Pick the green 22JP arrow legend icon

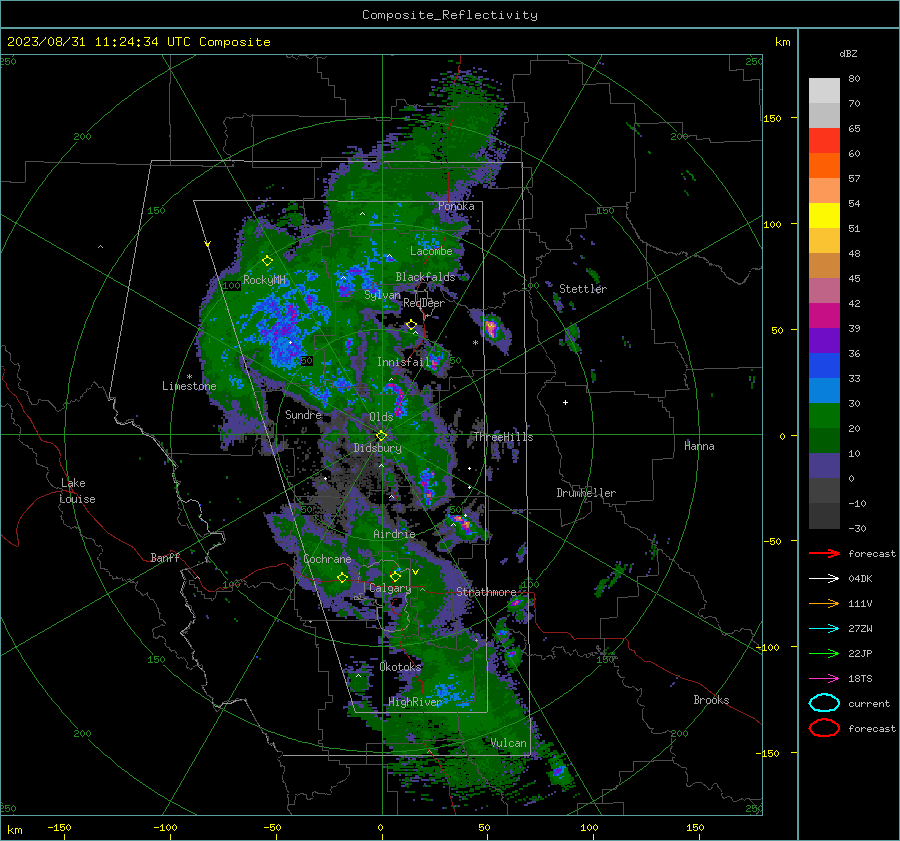point(824,653)
